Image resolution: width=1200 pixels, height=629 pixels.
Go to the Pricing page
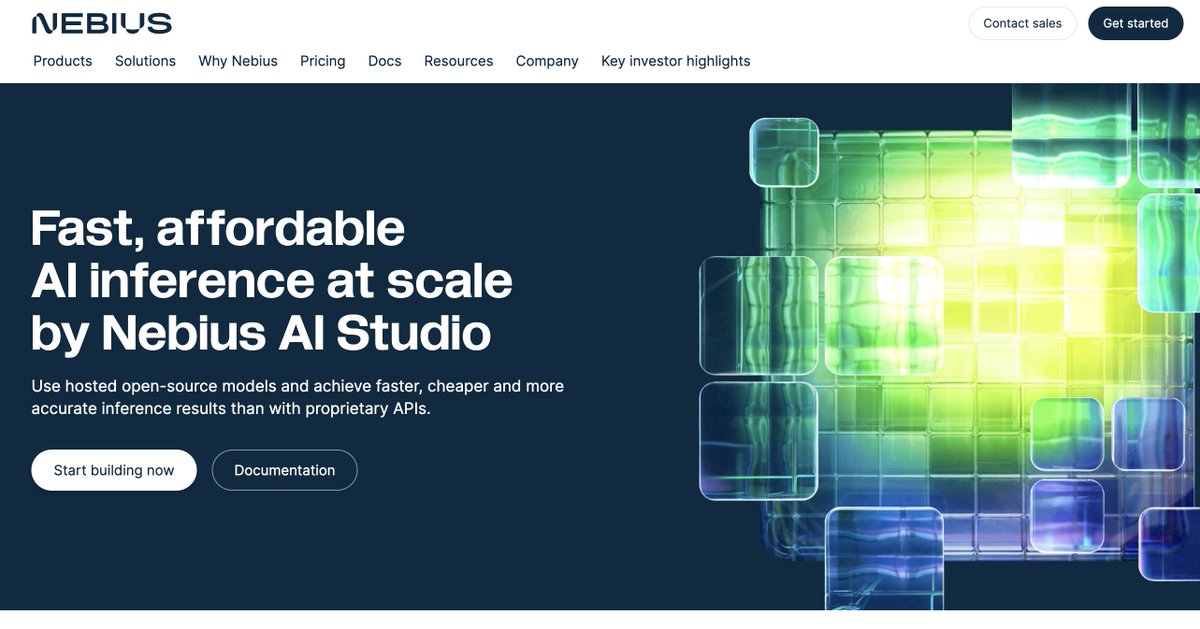click(x=323, y=61)
